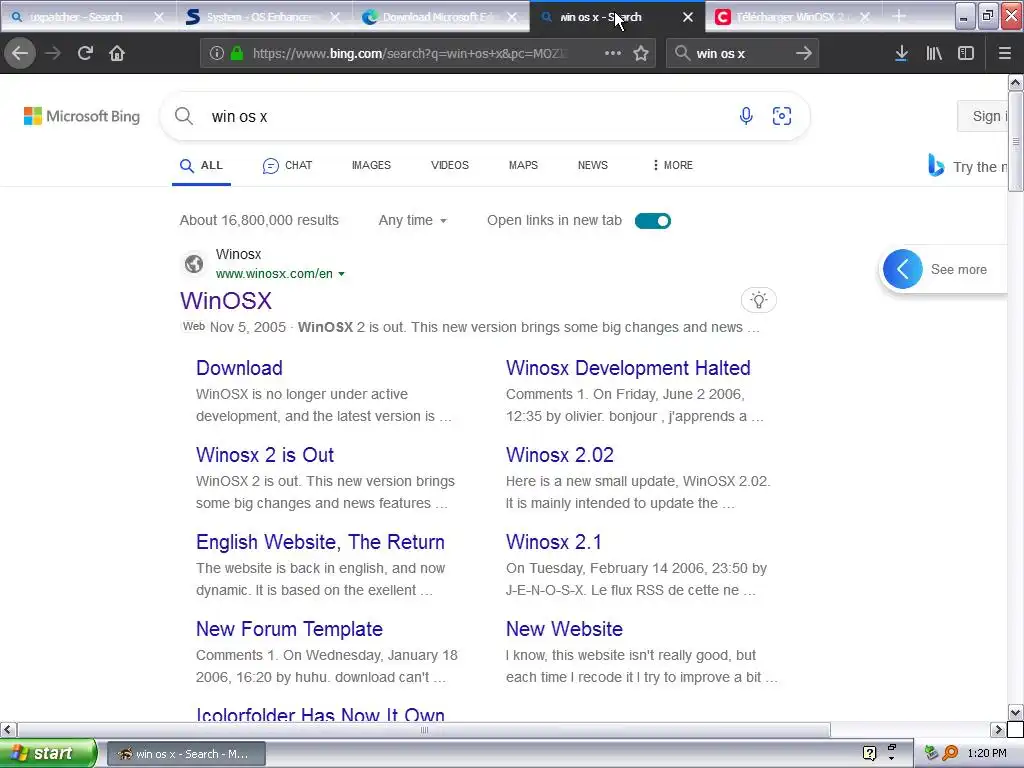Image resolution: width=1024 pixels, height=768 pixels.
Task: Select the MAPS tab
Action: pyautogui.click(x=523, y=165)
